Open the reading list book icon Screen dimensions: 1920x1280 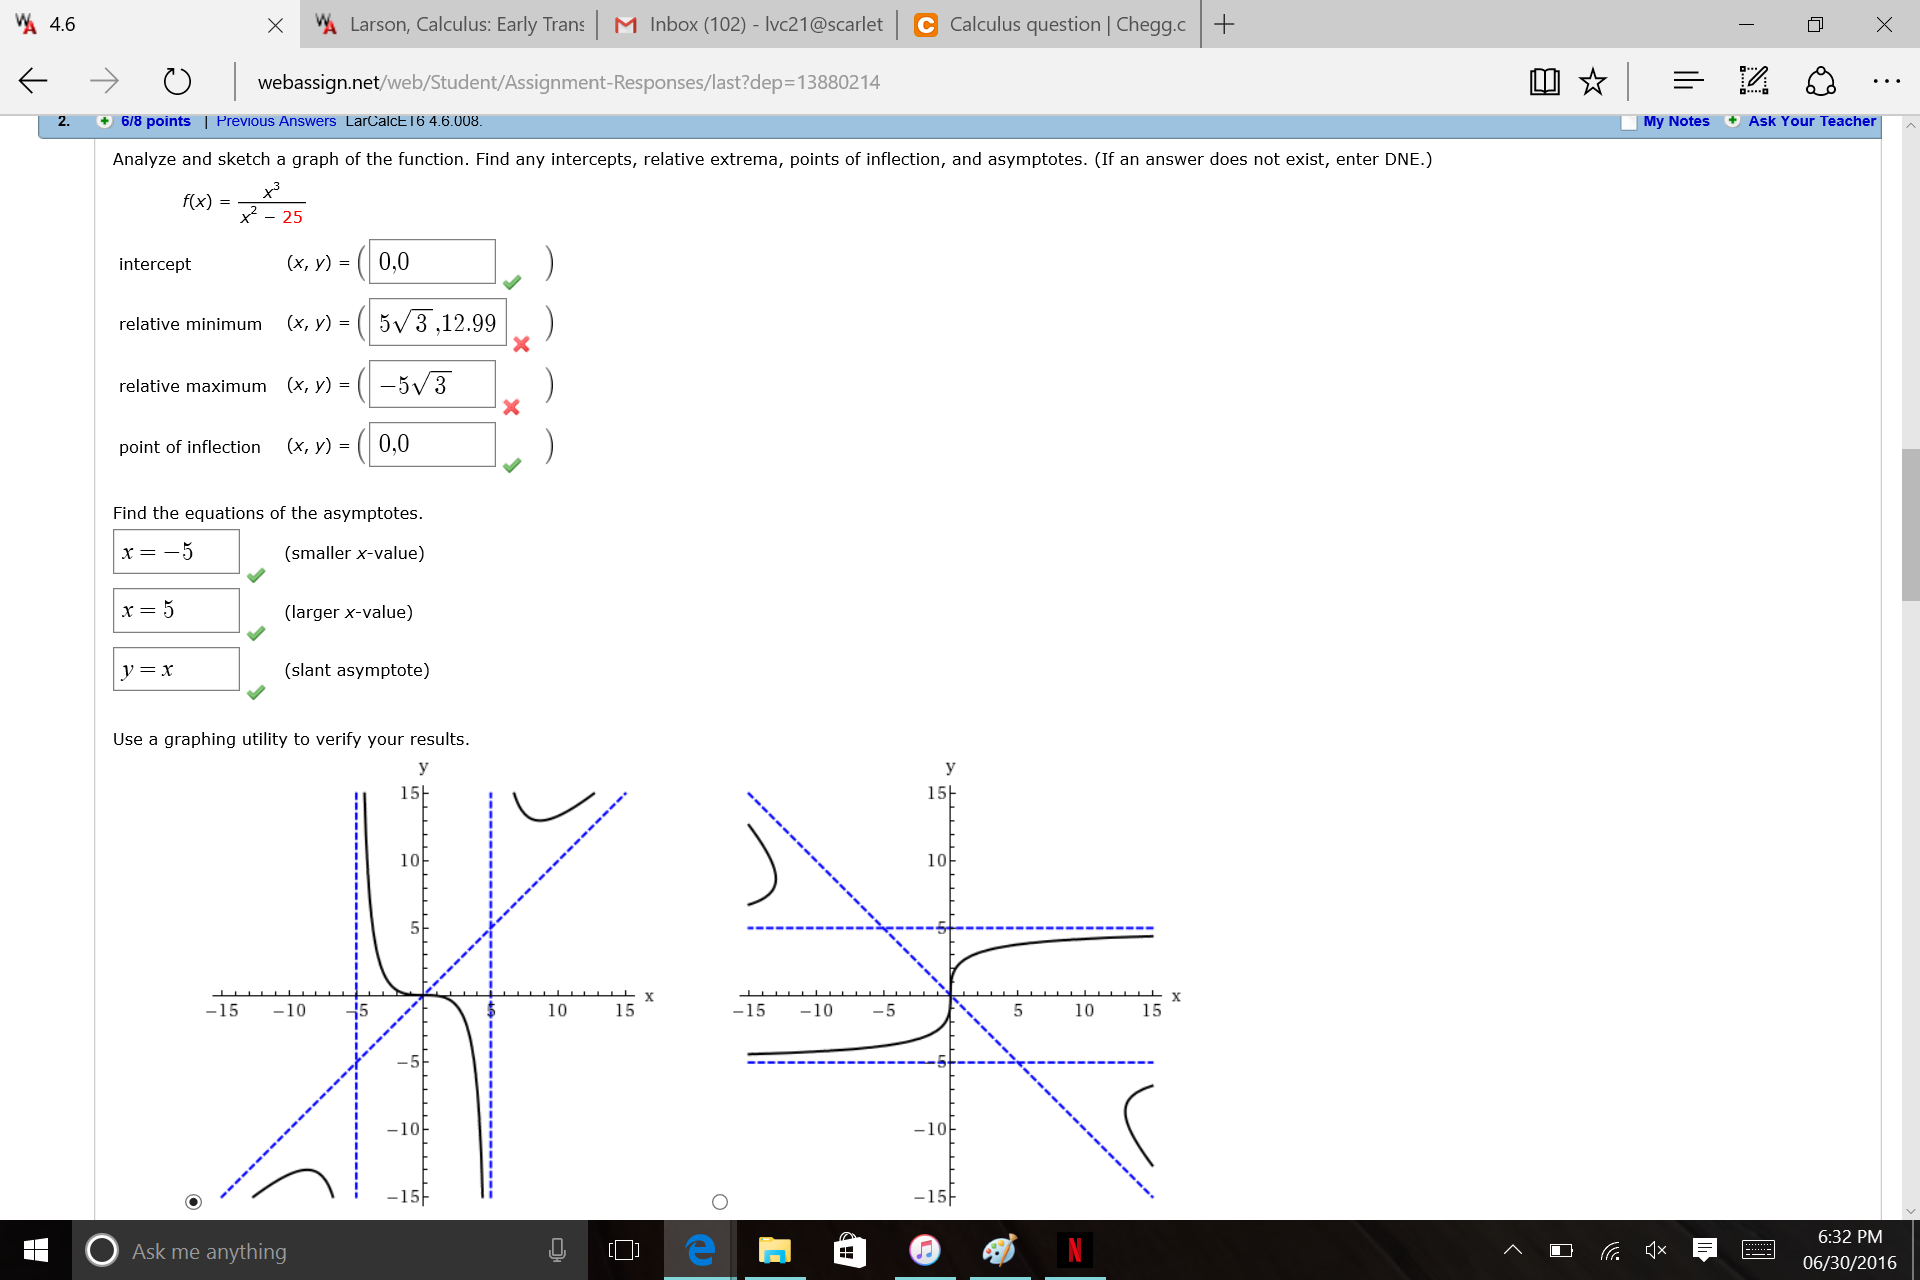[x=1545, y=81]
